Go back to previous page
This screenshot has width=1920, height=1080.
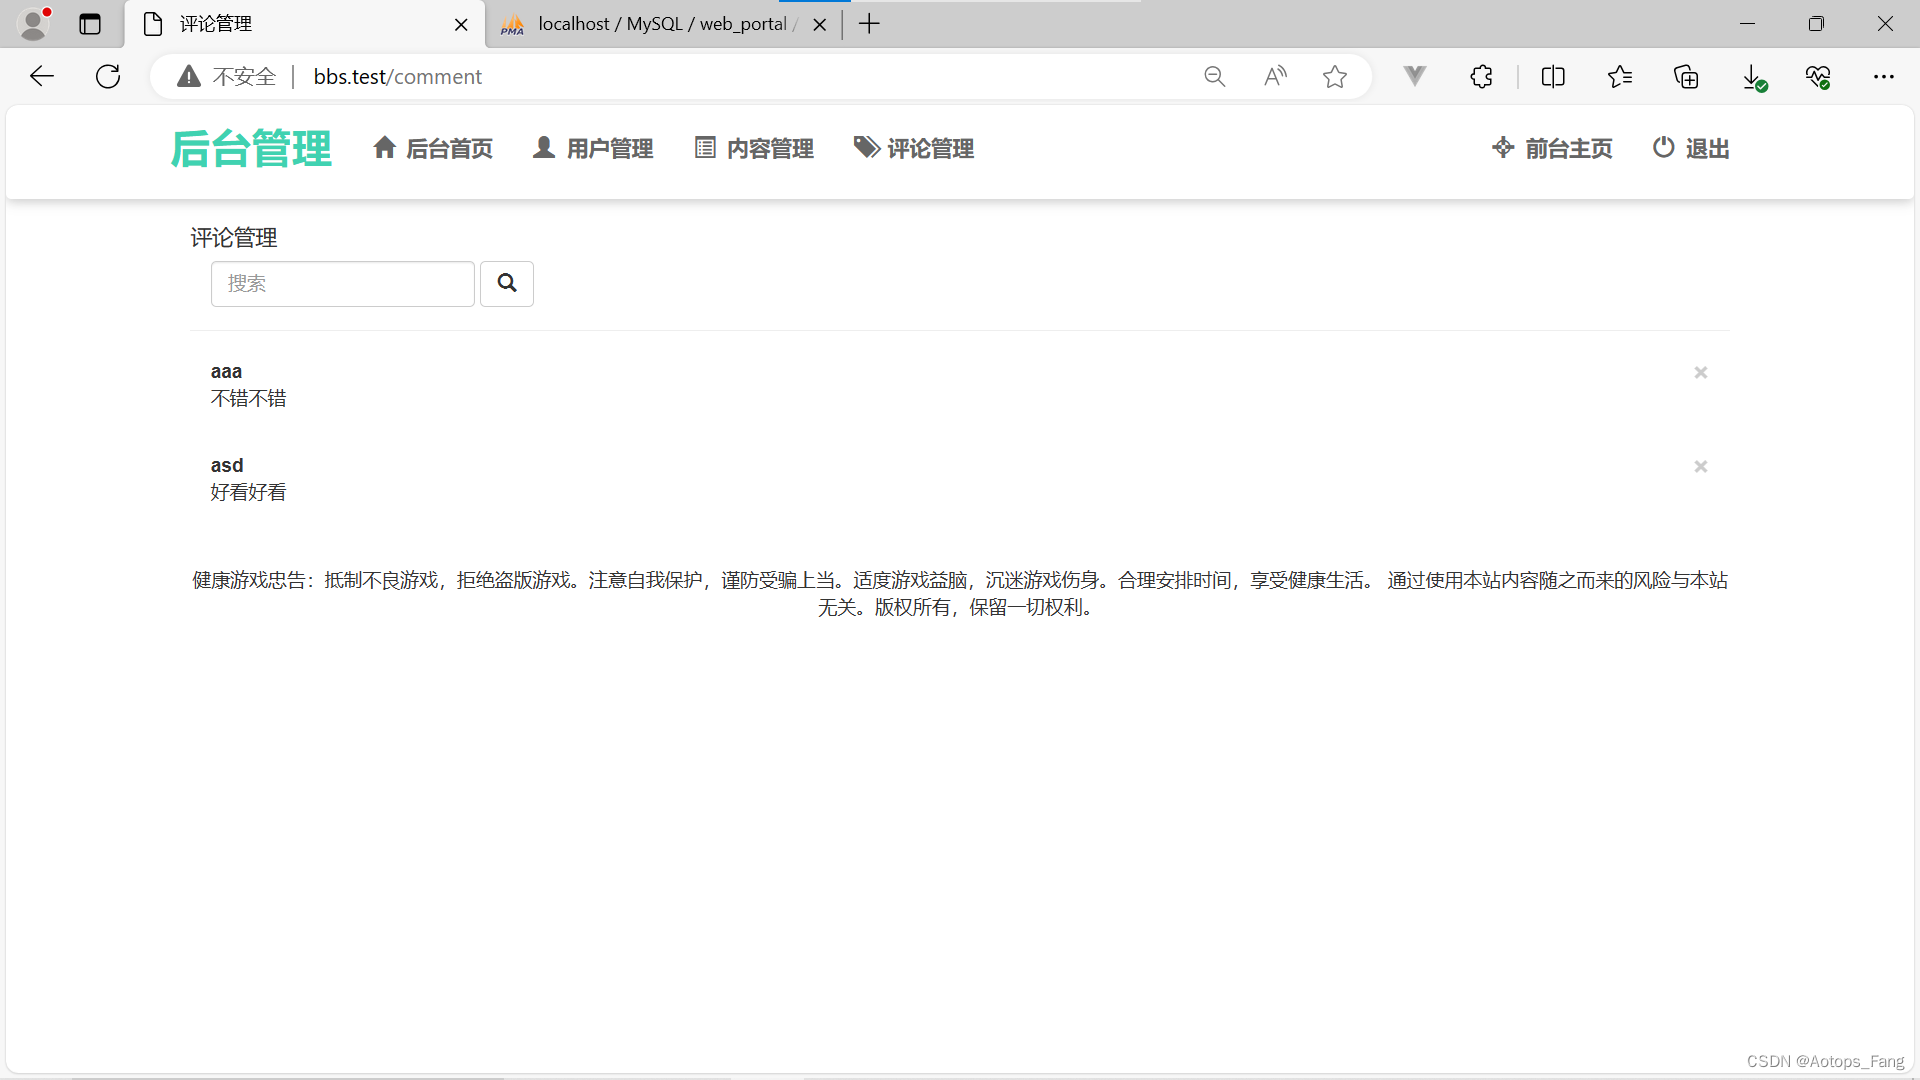click(42, 77)
